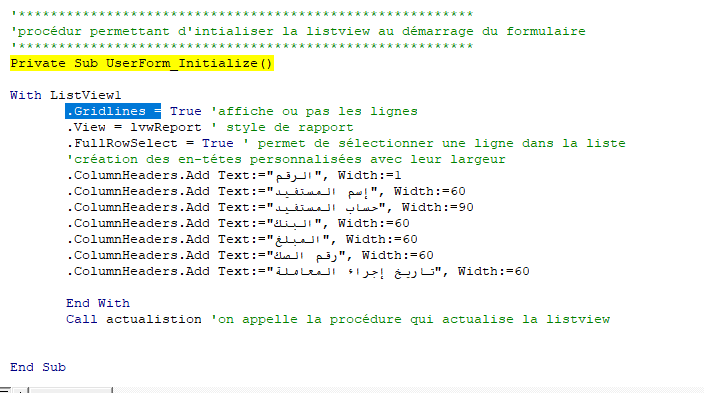This screenshot has height=393, width=704.
Task: Click the ColumnHeaders.Add line with Width:=1
Action: pos(234,176)
